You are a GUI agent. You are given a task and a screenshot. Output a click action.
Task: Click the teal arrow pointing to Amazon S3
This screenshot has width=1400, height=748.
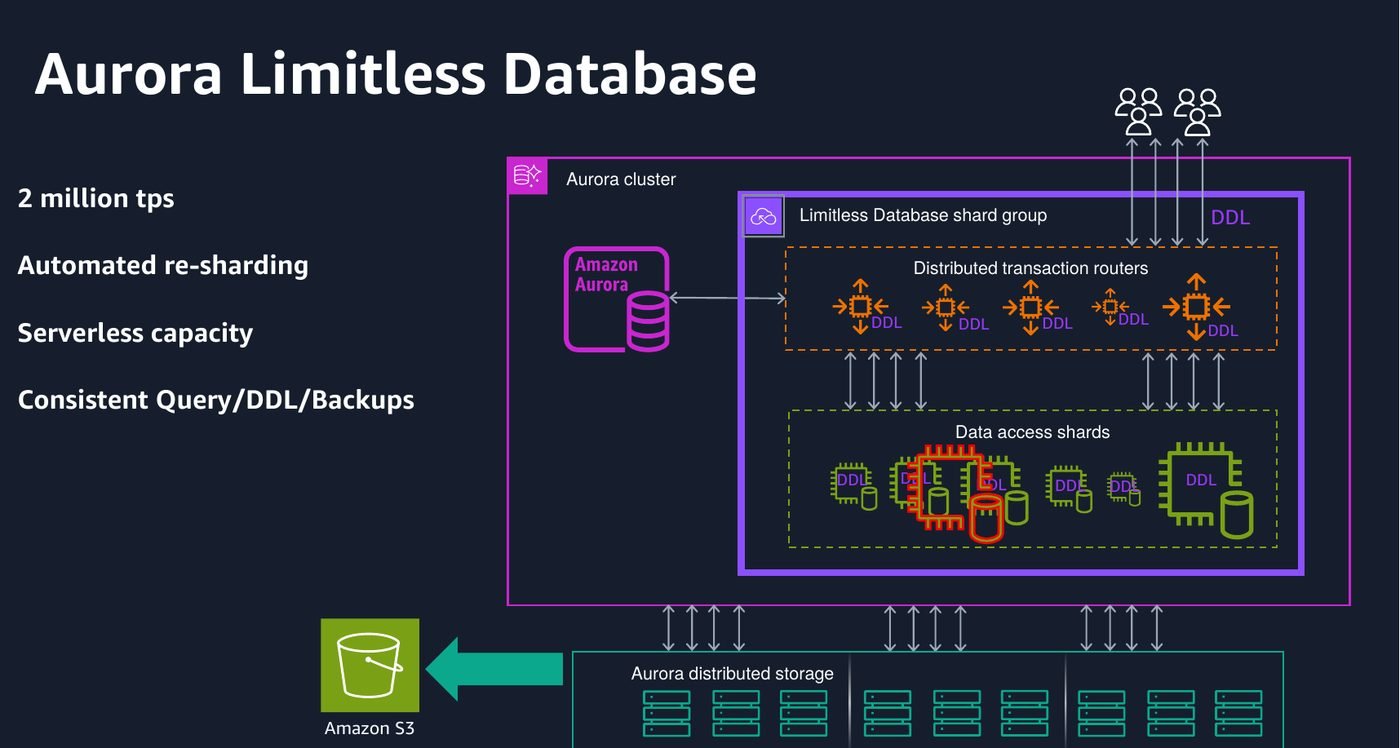point(494,668)
